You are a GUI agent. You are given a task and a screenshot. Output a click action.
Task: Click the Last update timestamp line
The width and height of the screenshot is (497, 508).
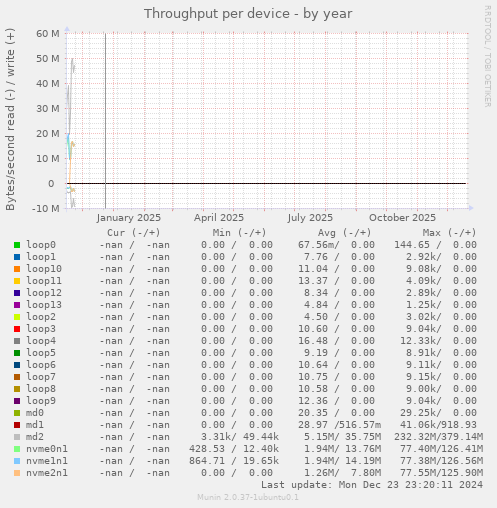(x=372, y=485)
